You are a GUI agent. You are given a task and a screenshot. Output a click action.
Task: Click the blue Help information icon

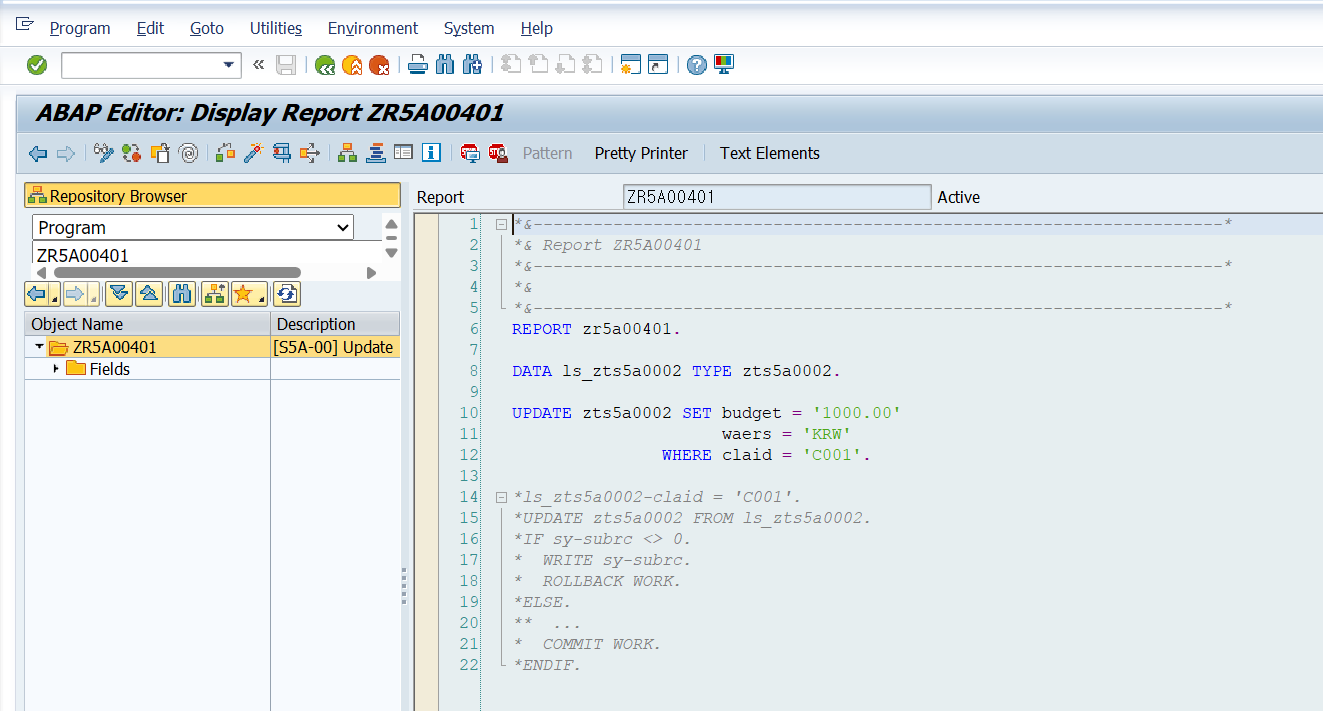[431, 153]
